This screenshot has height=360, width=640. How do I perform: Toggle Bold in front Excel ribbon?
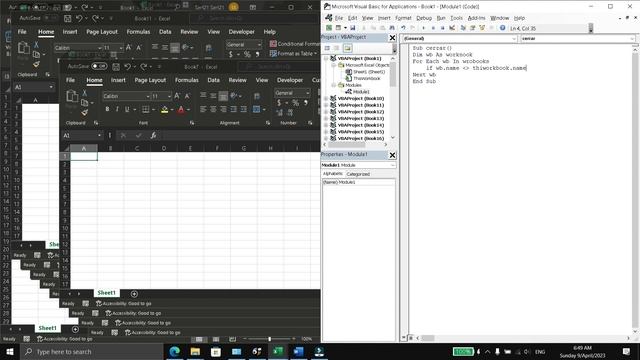click(107, 109)
